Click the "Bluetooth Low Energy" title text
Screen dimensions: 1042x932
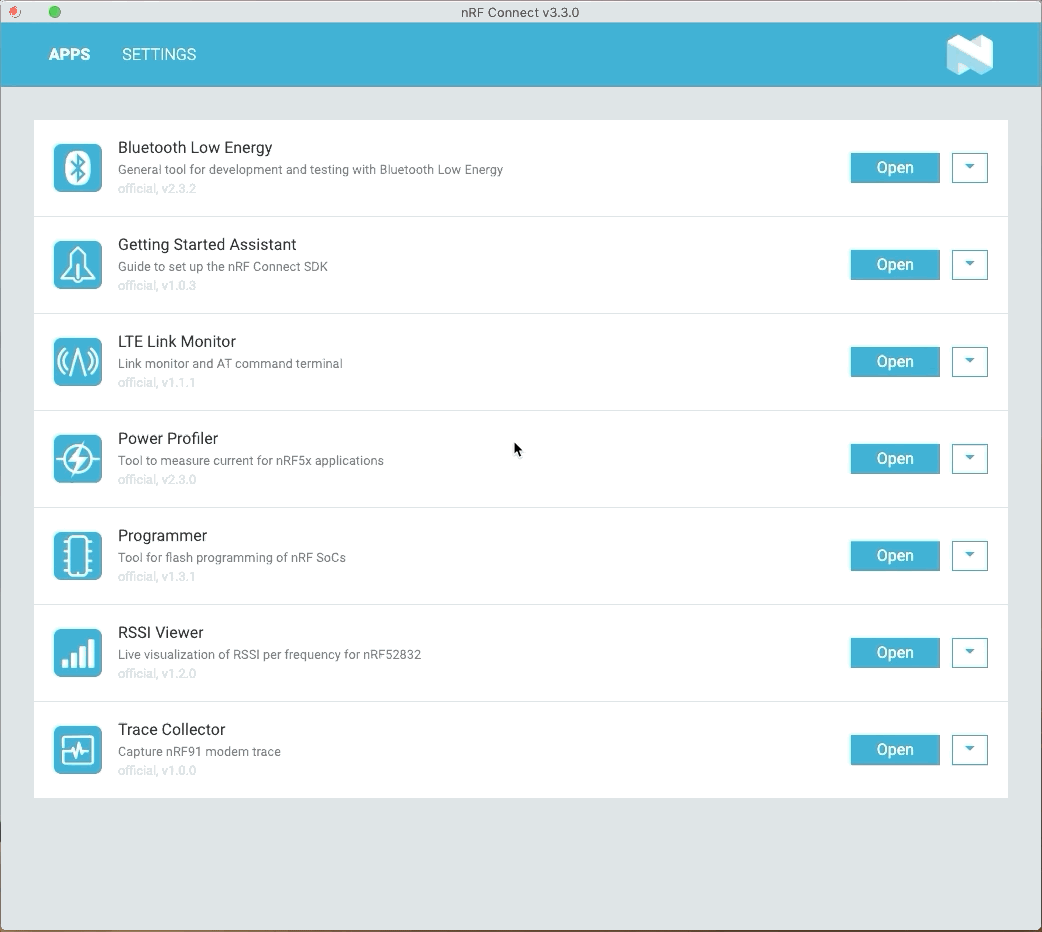tap(195, 148)
